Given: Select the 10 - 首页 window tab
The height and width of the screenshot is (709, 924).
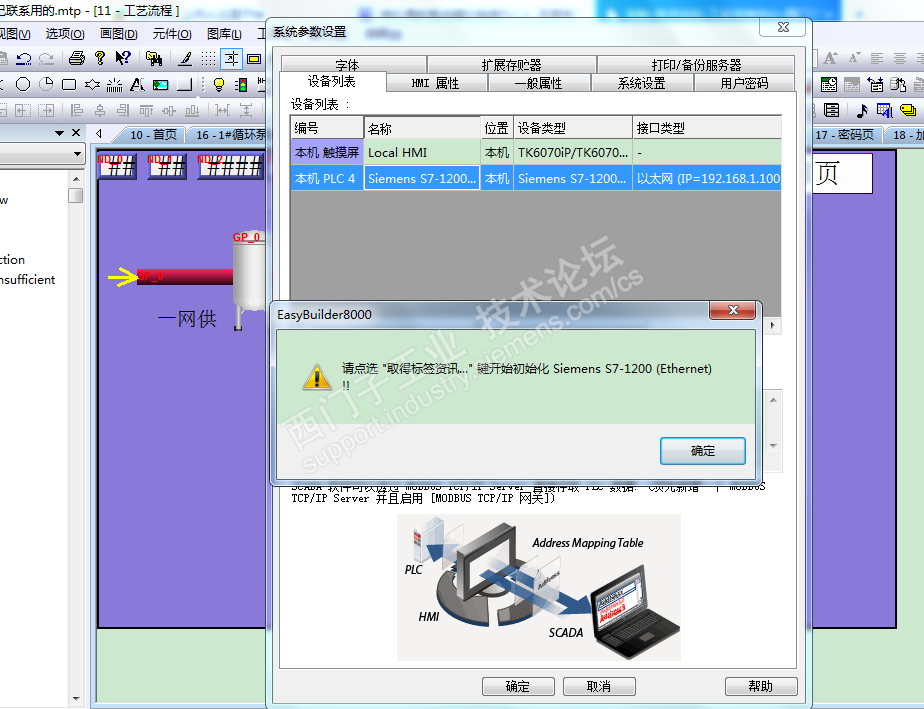Looking at the screenshot, I should coord(153,134).
